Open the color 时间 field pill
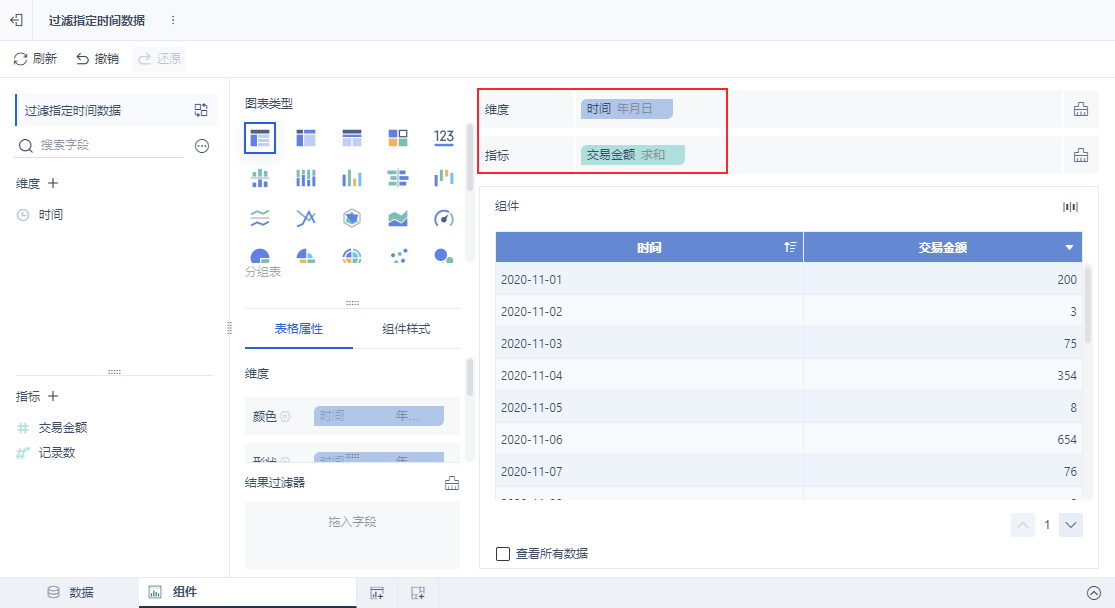This screenshot has height=608, width=1115. click(x=378, y=415)
